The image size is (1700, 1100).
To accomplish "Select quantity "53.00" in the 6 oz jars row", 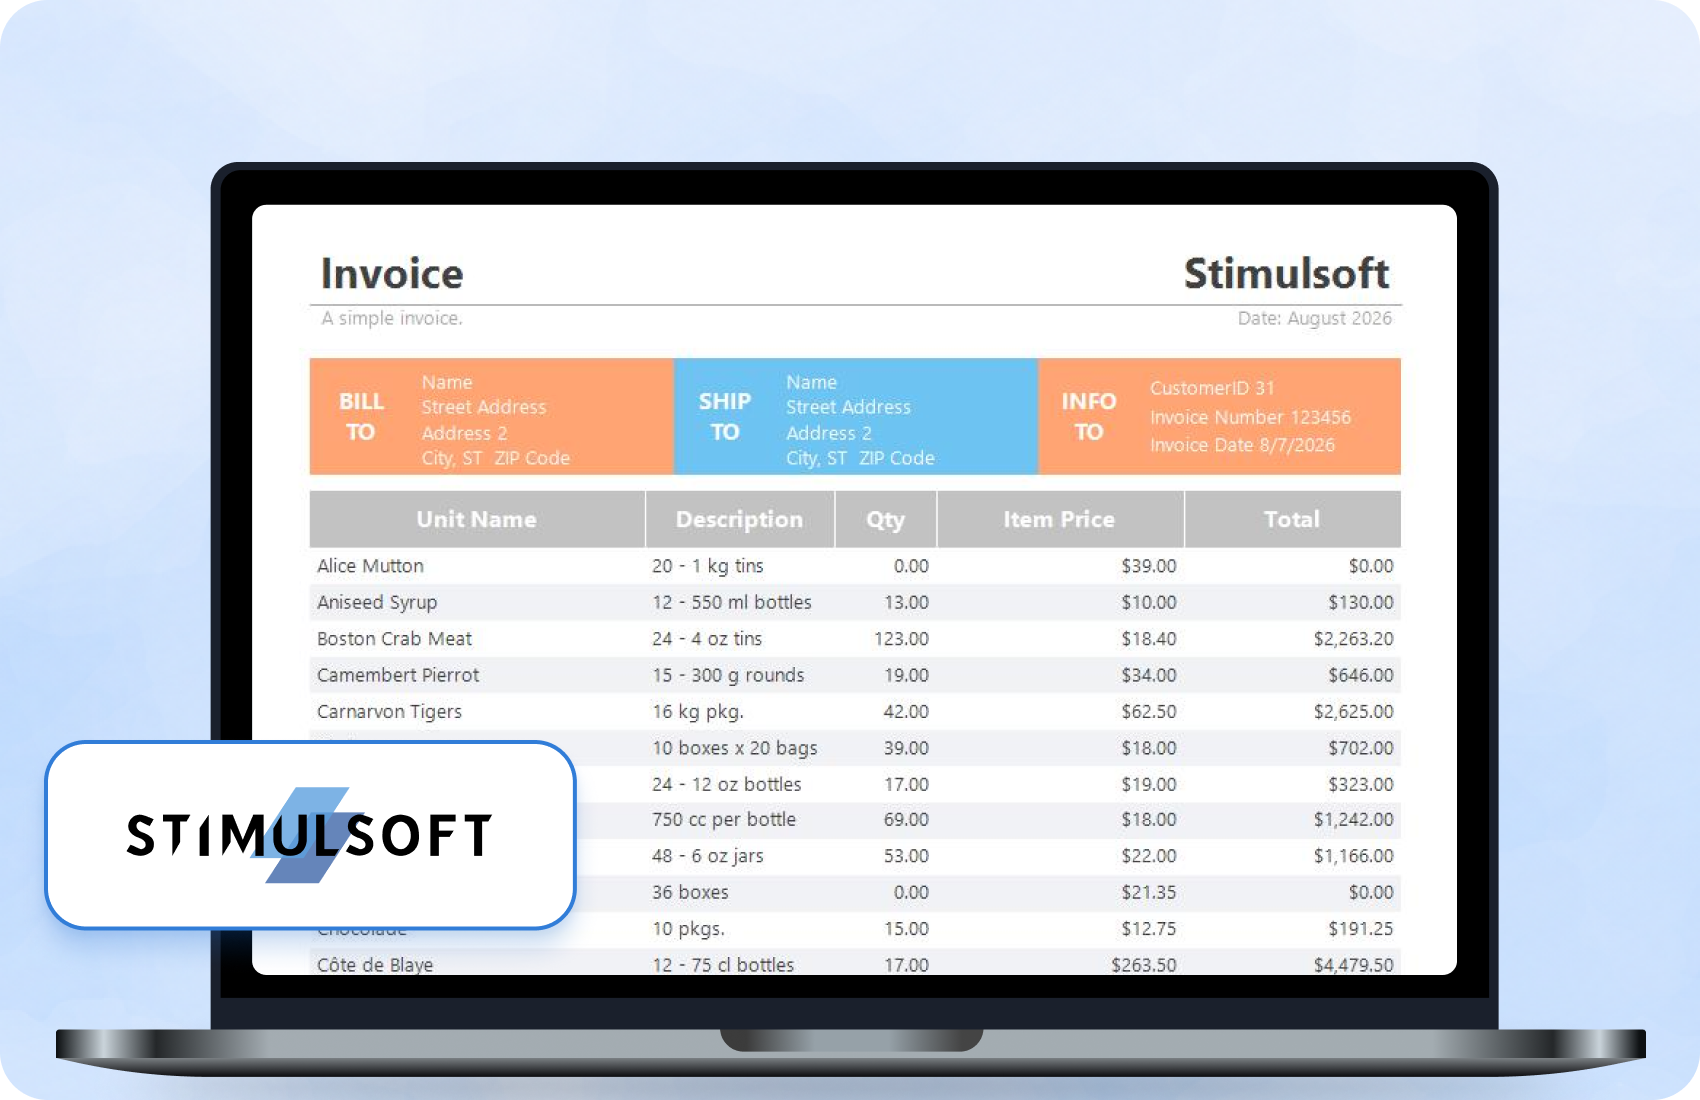I will click(x=906, y=856).
